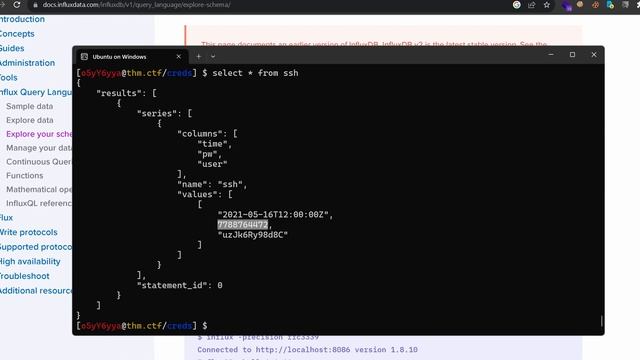Click "statement_id": 0 line in terminal
This screenshot has width=640, height=360.
pyautogui.click(x=180, y=285)
